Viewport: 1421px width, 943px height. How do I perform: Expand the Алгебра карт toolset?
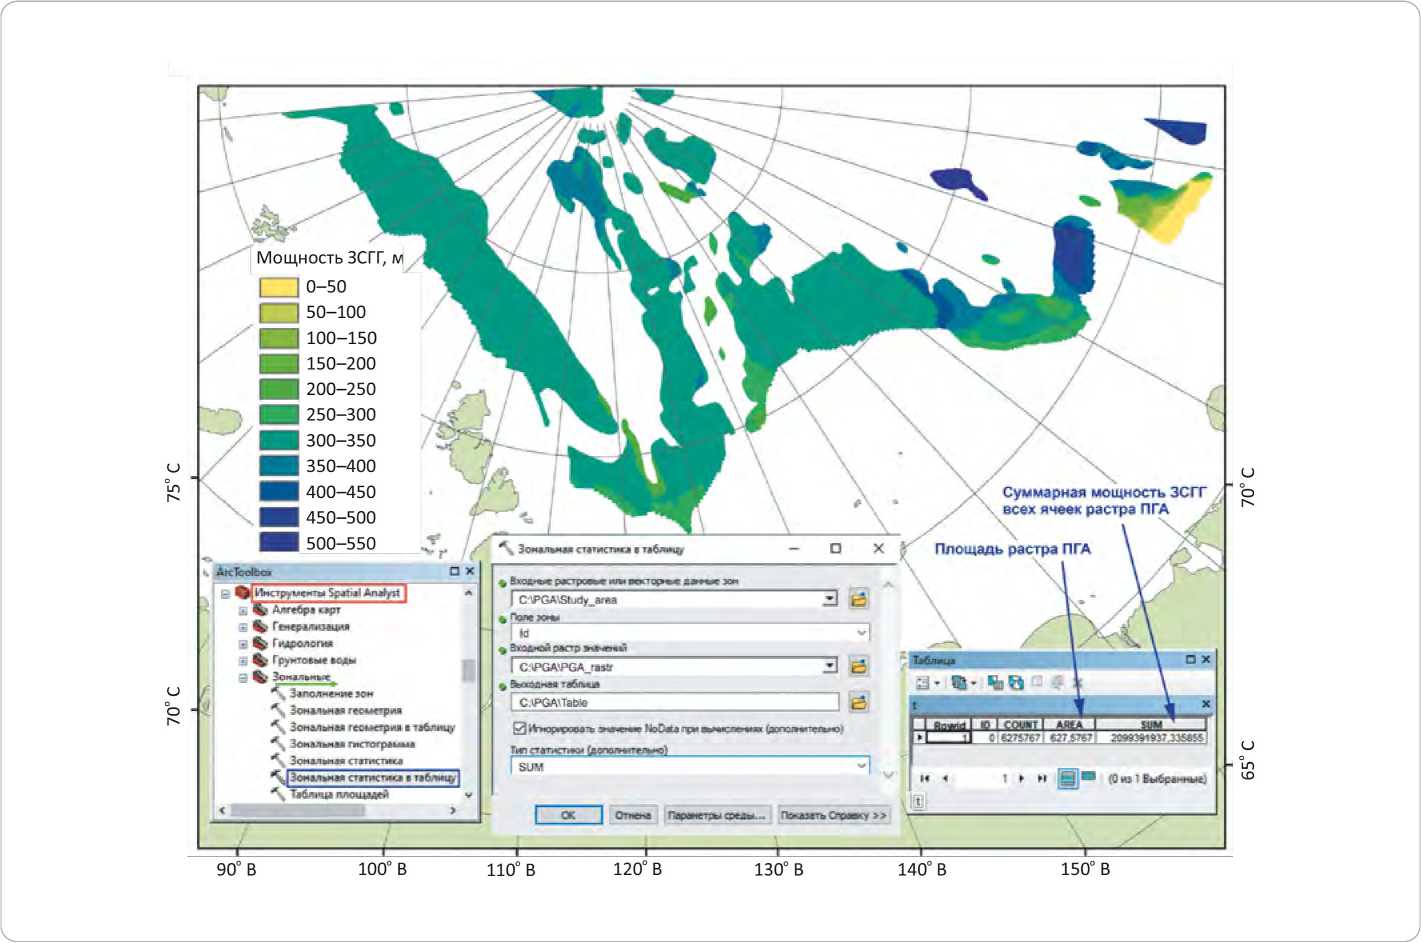point(243,610)
